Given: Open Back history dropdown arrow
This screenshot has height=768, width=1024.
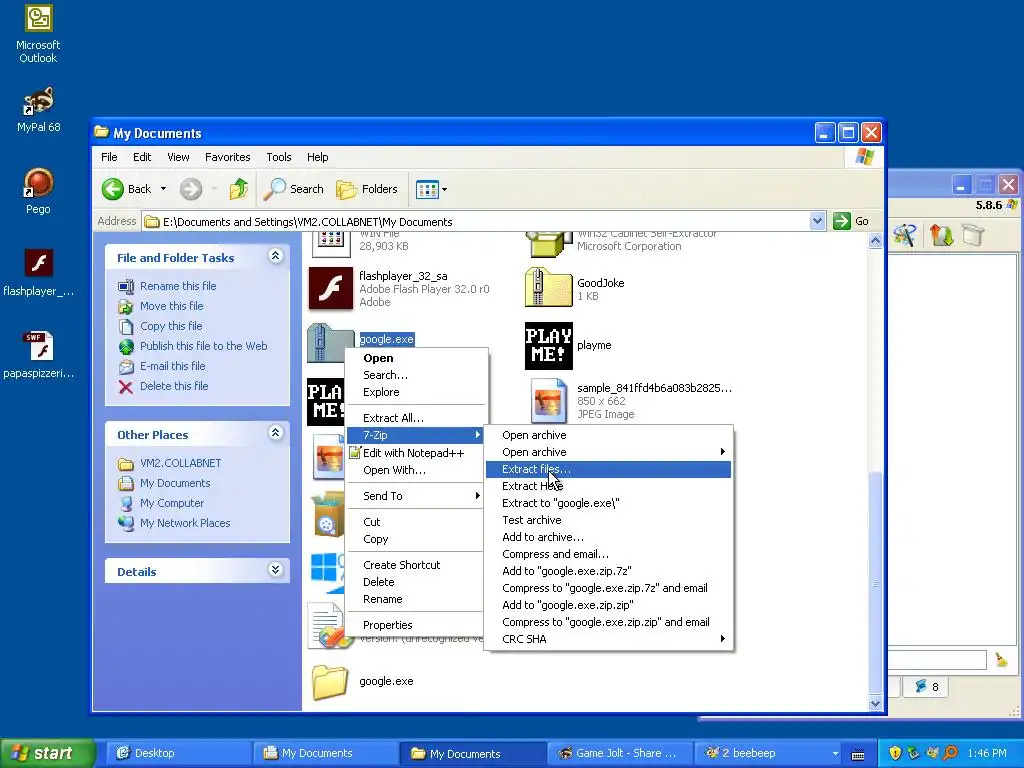Looking at the screenshot, I should click(x=163, y=189).
